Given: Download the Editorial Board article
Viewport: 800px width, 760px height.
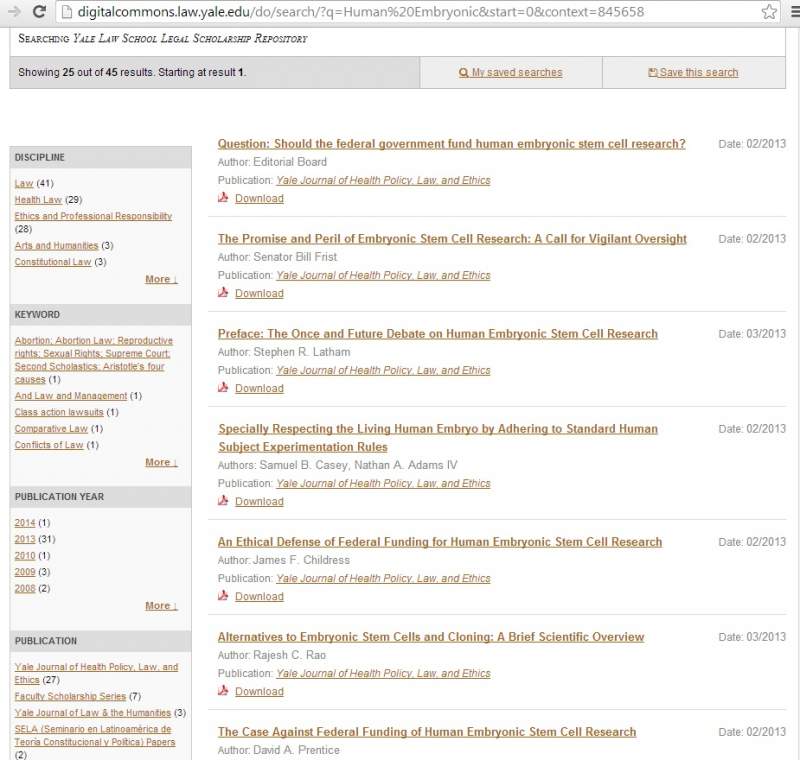Looking at the screenshot, I should click(x=259, y=198).
